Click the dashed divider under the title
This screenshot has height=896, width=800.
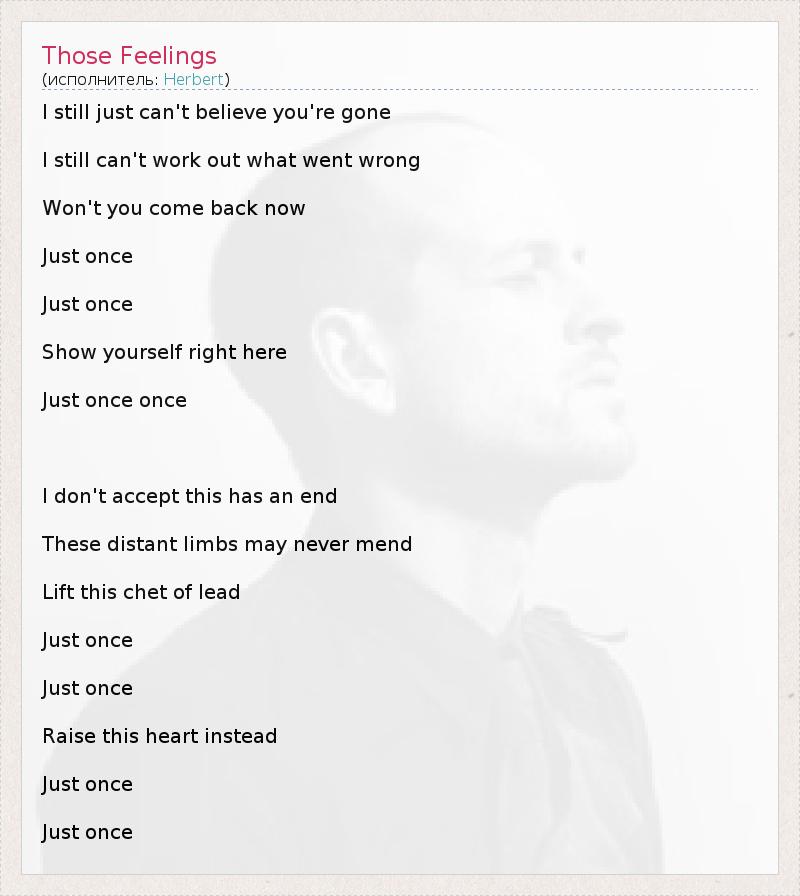[400, 90]
